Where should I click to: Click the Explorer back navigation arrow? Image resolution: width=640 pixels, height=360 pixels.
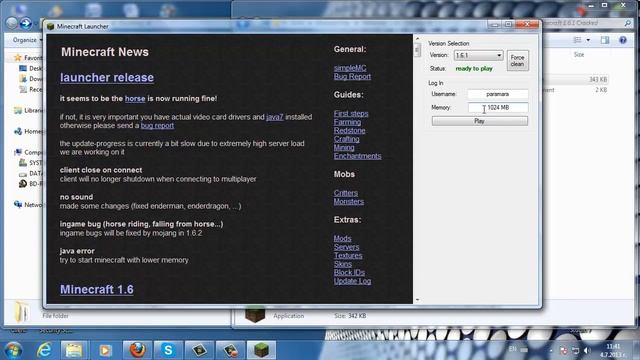(12, 23)
